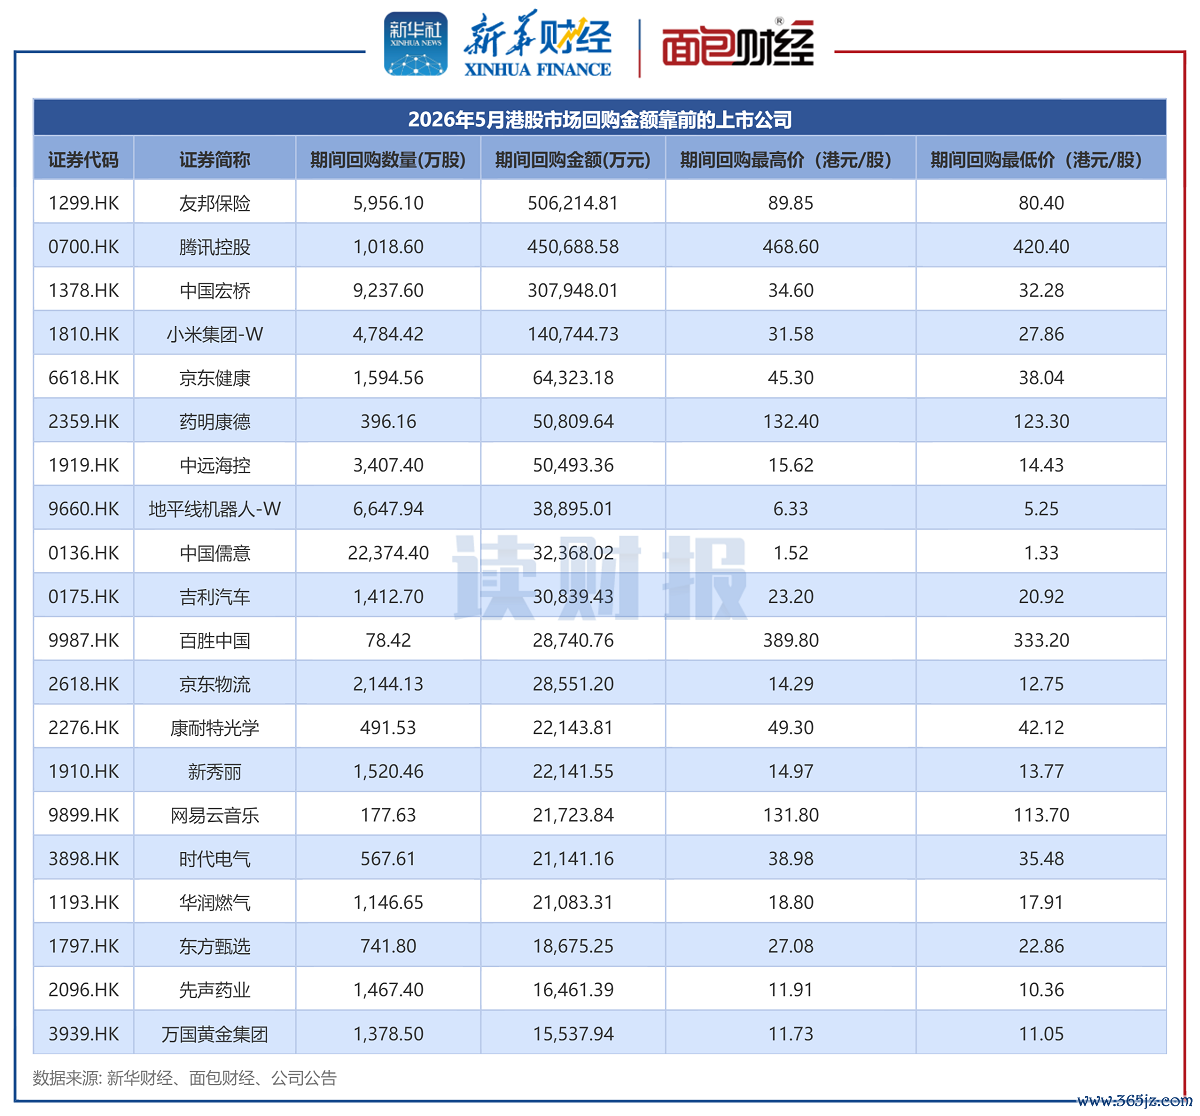The image size is (1200, 1116).
Task: Select buyback amount 140,744.73
Action: click(x=573, y=334)
